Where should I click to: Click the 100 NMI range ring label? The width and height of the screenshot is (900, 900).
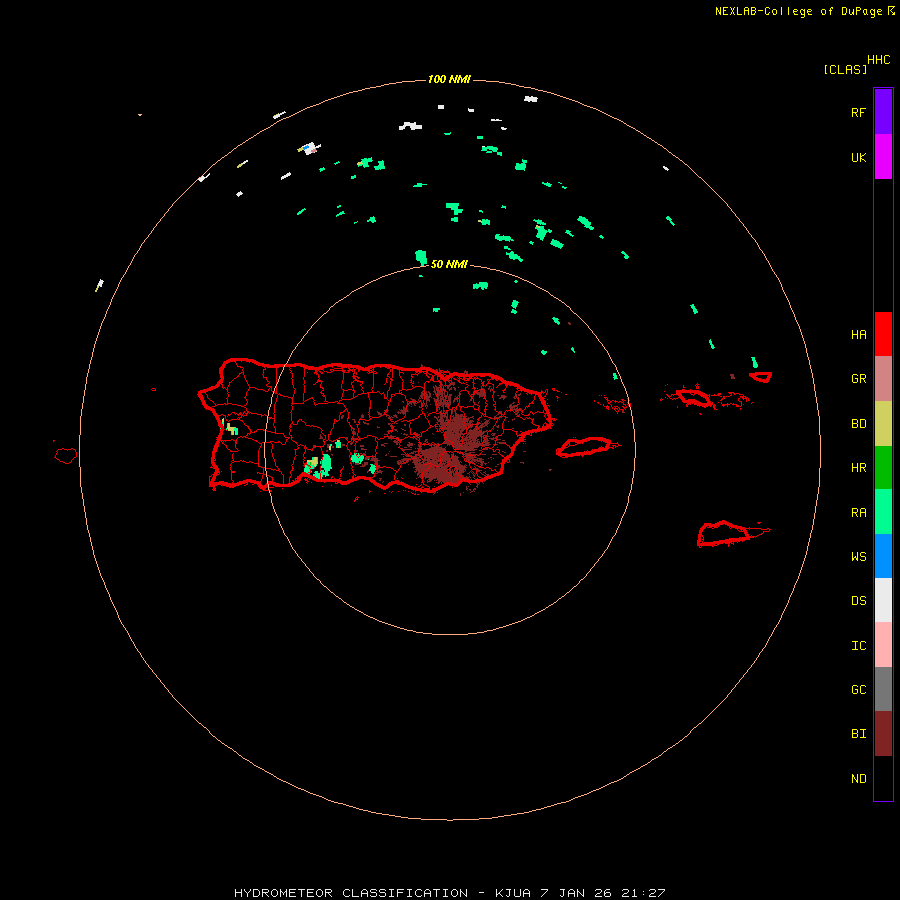click(x=449, y=79)
